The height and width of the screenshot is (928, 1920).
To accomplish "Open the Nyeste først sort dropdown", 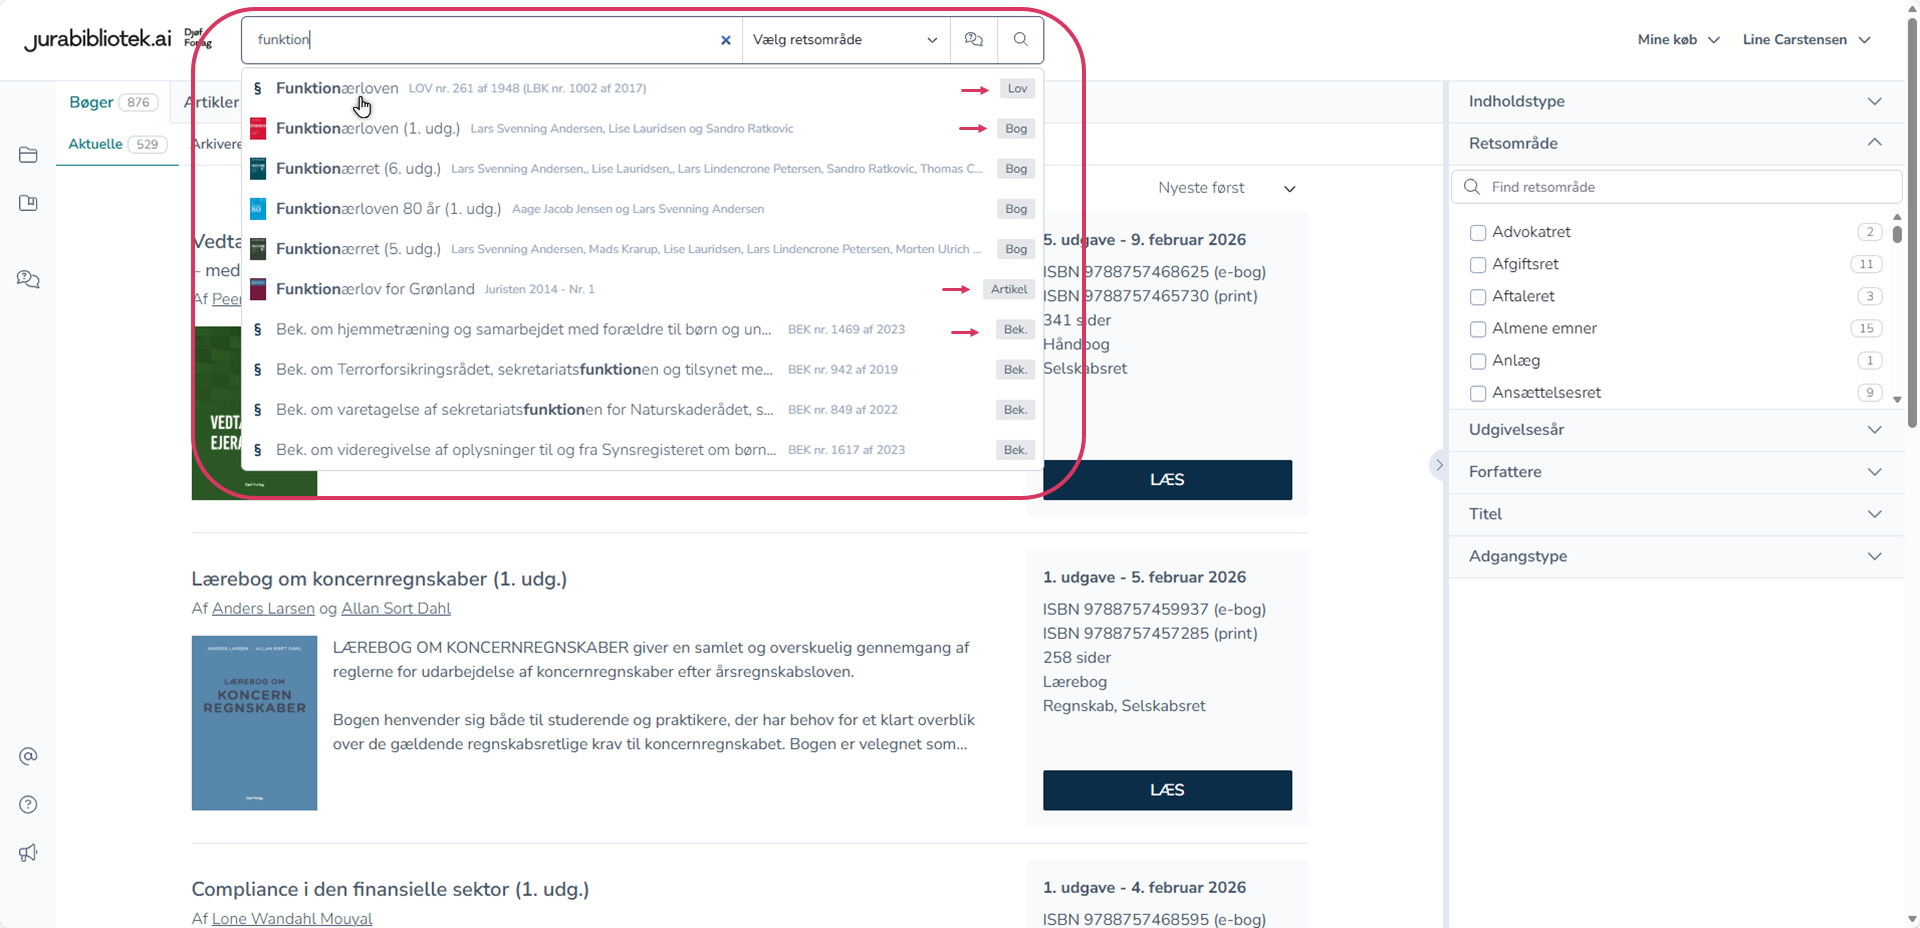I will click(1226, 188).
